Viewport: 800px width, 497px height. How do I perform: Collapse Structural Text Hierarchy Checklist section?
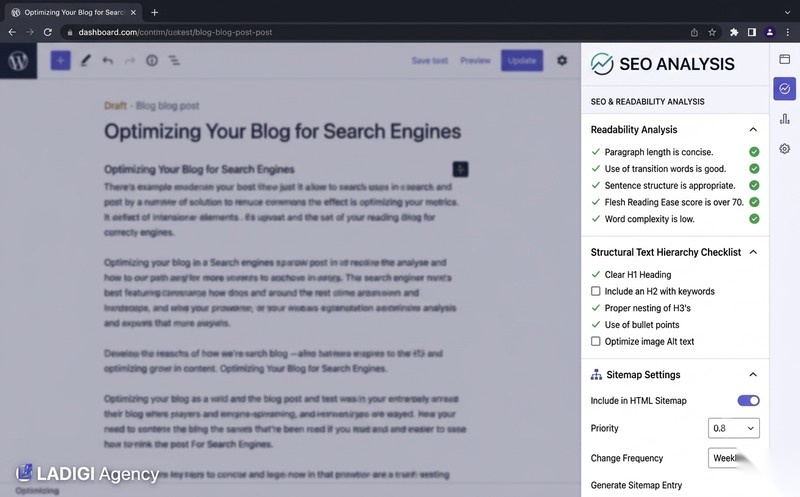tap(753, 252)
